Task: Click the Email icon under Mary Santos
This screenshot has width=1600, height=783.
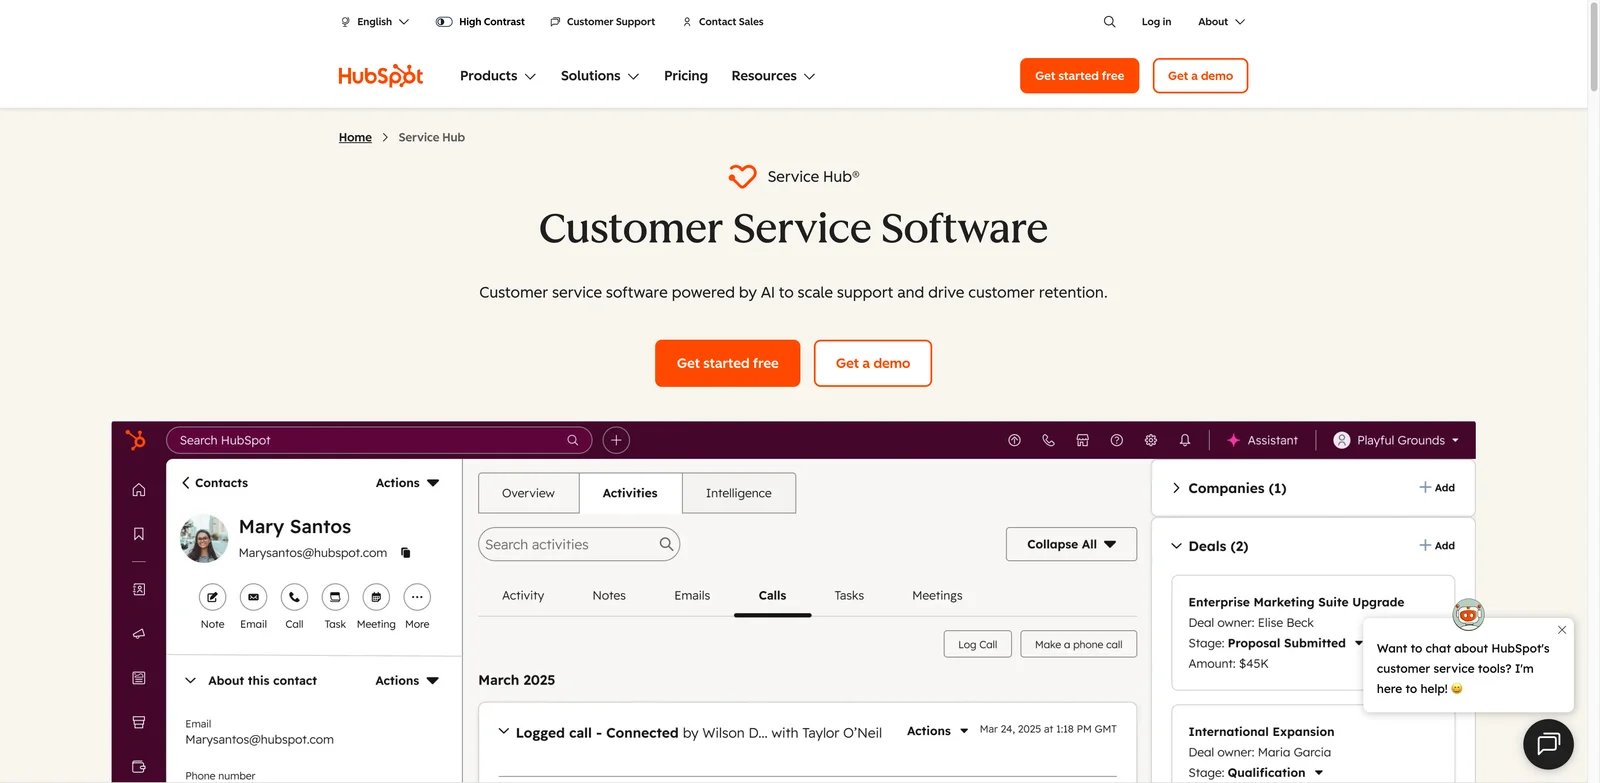Action: click(253, 597)
